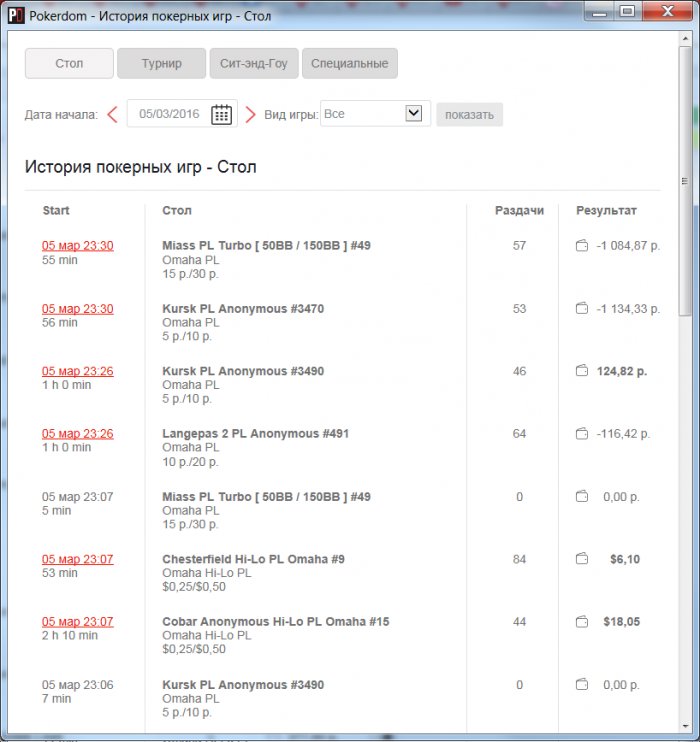700x742 pixels.
Task: Open 05 мар 23:07 link for Chesterfield Hi-Lo
Action: click(78, 559)
